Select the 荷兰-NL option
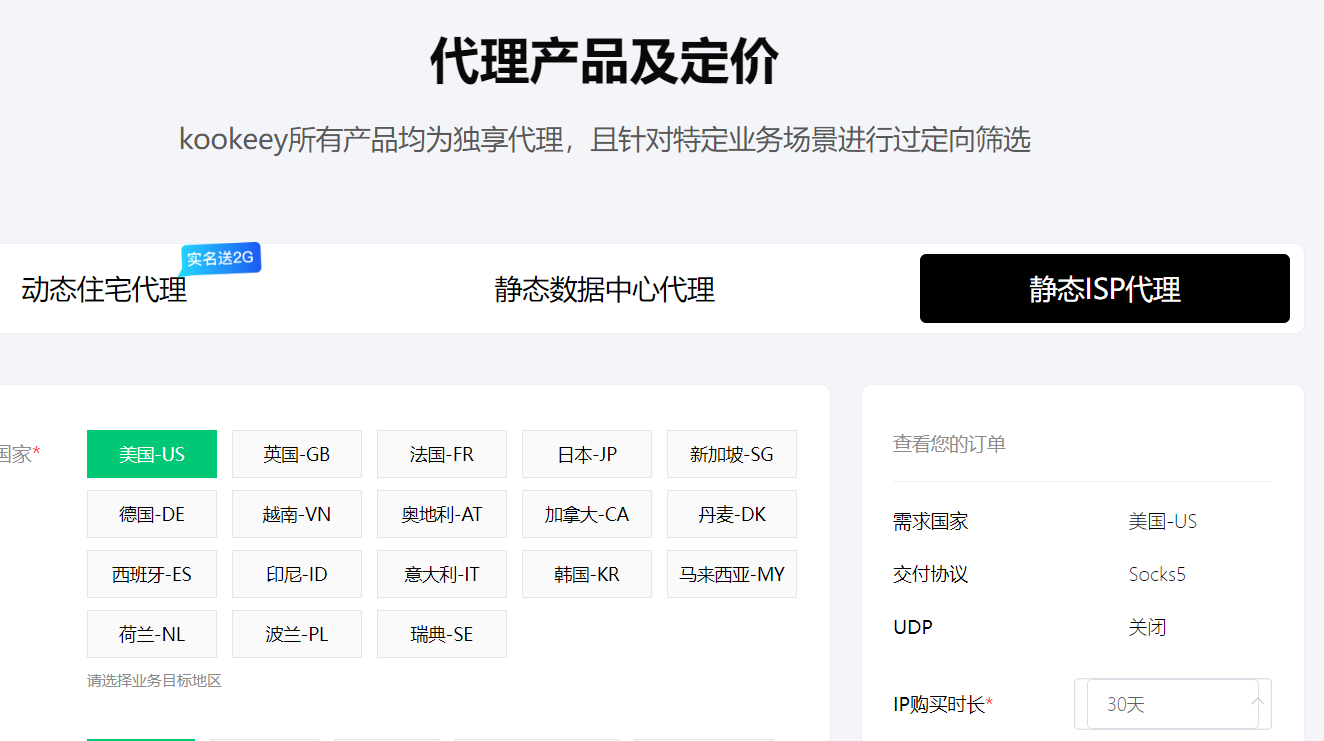 pyautogui.click(x=151, y=634)
